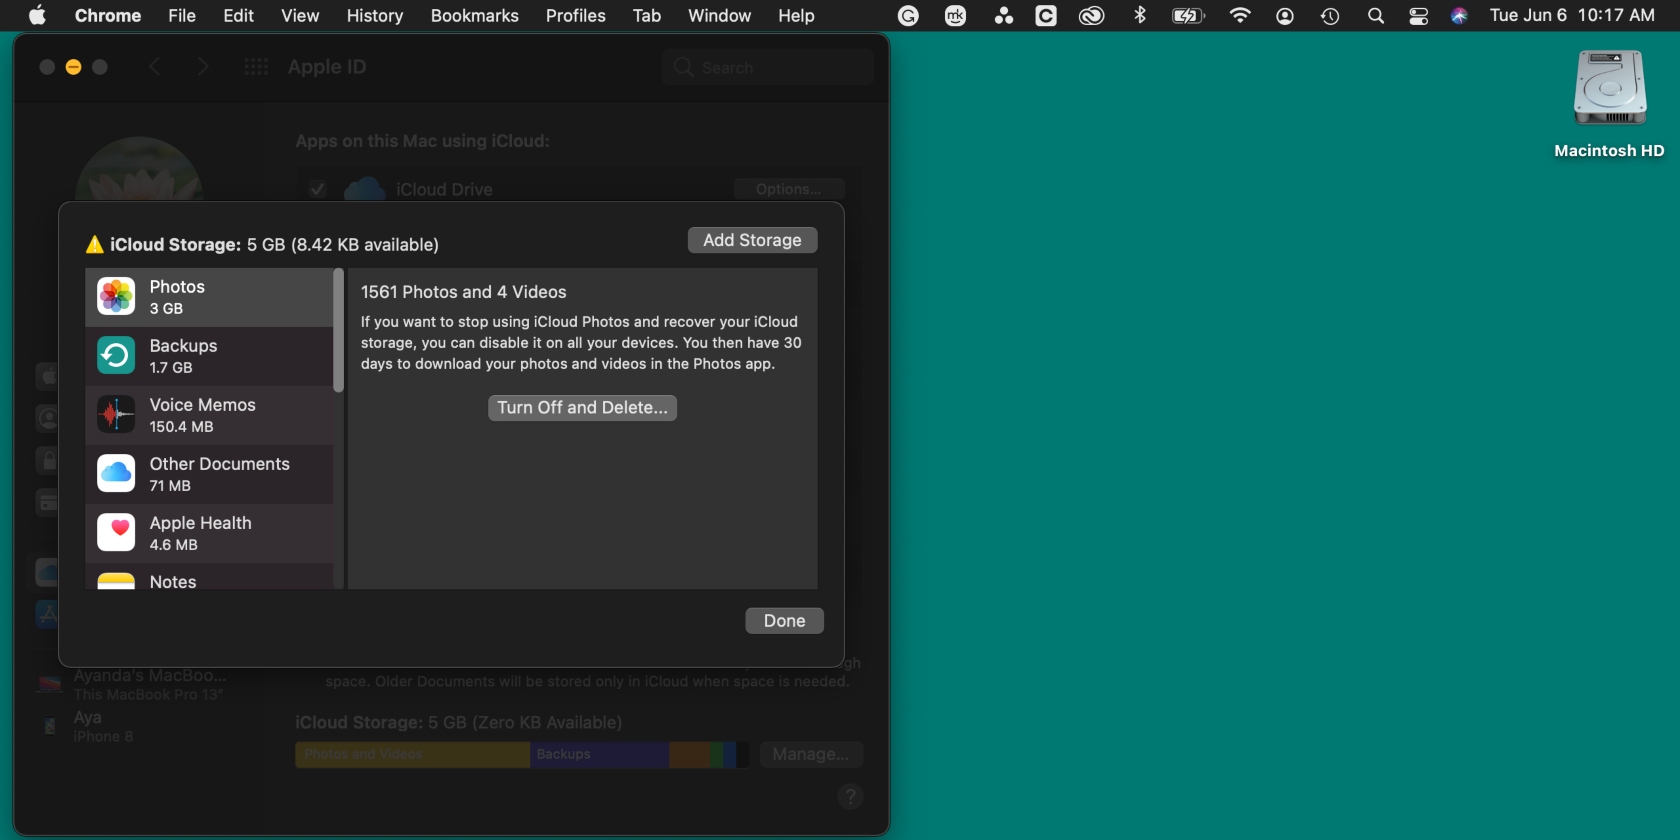This screenshot has height=840, width=1680.
Task: Click the Other Documents cloud icon
Action: [116, 474]
